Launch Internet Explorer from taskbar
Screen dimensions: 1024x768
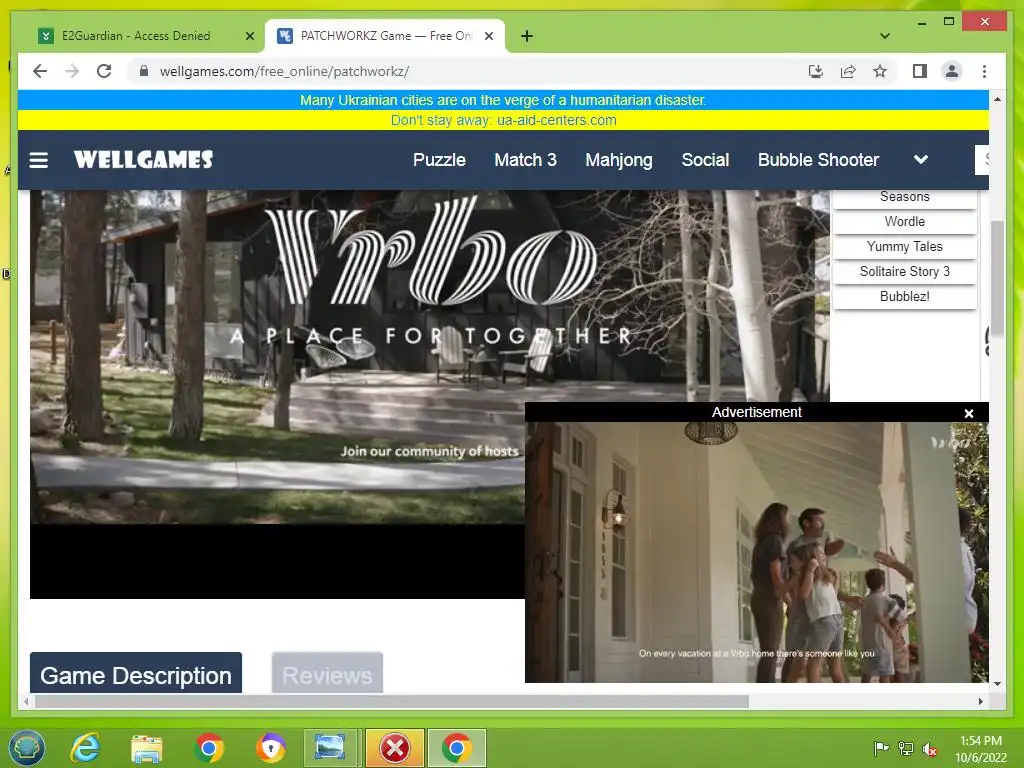tap(86, 748)
